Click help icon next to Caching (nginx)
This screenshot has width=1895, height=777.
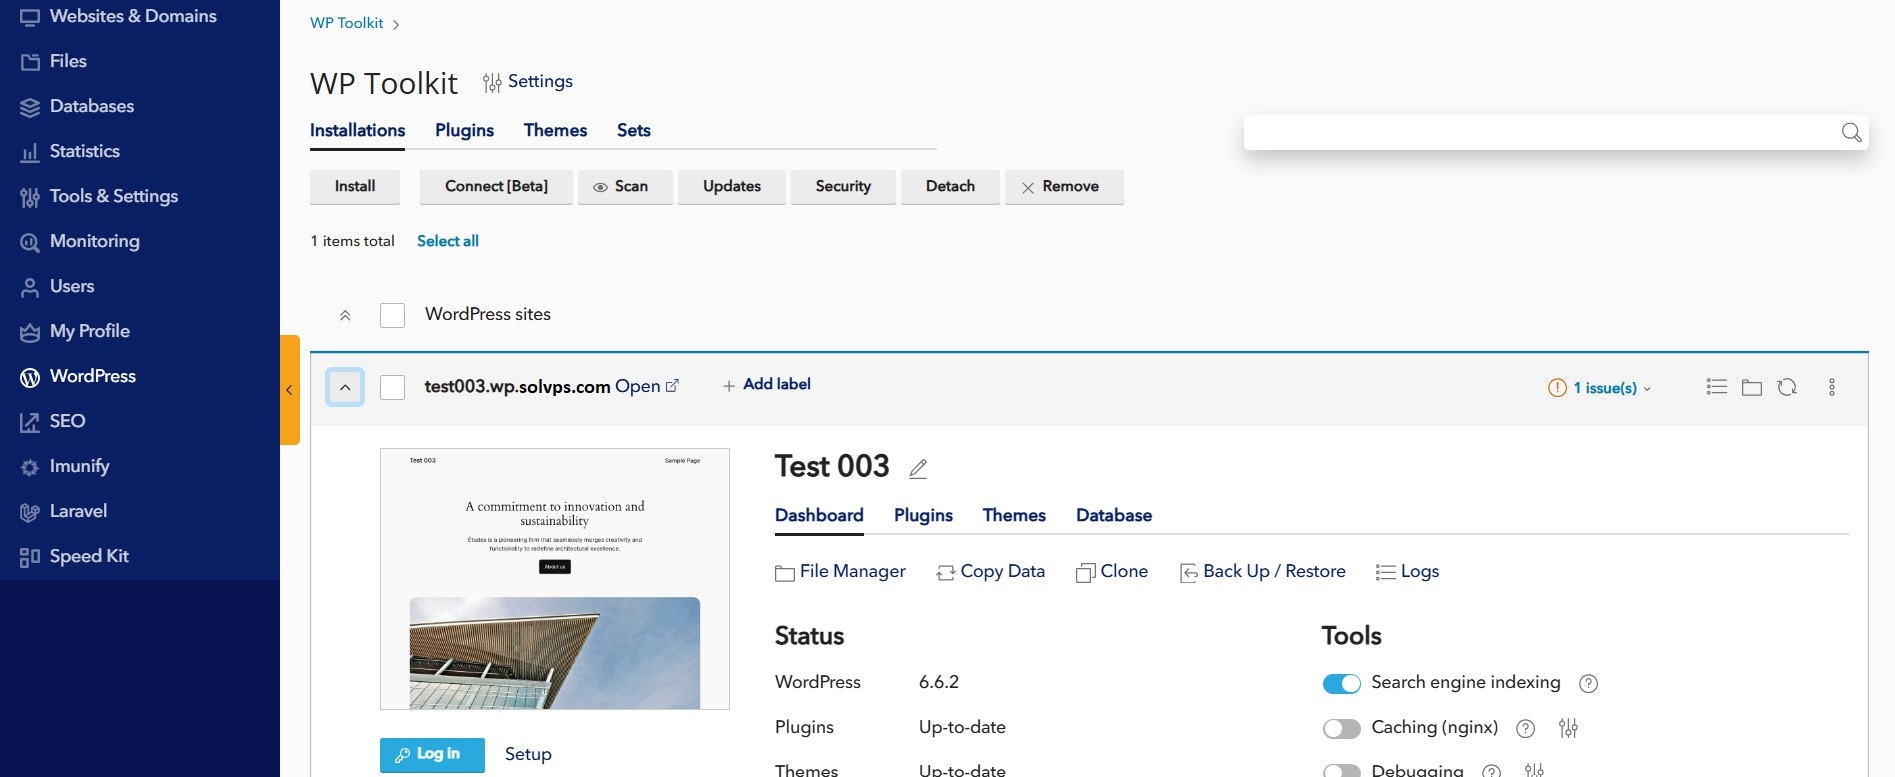(1525, 729)
